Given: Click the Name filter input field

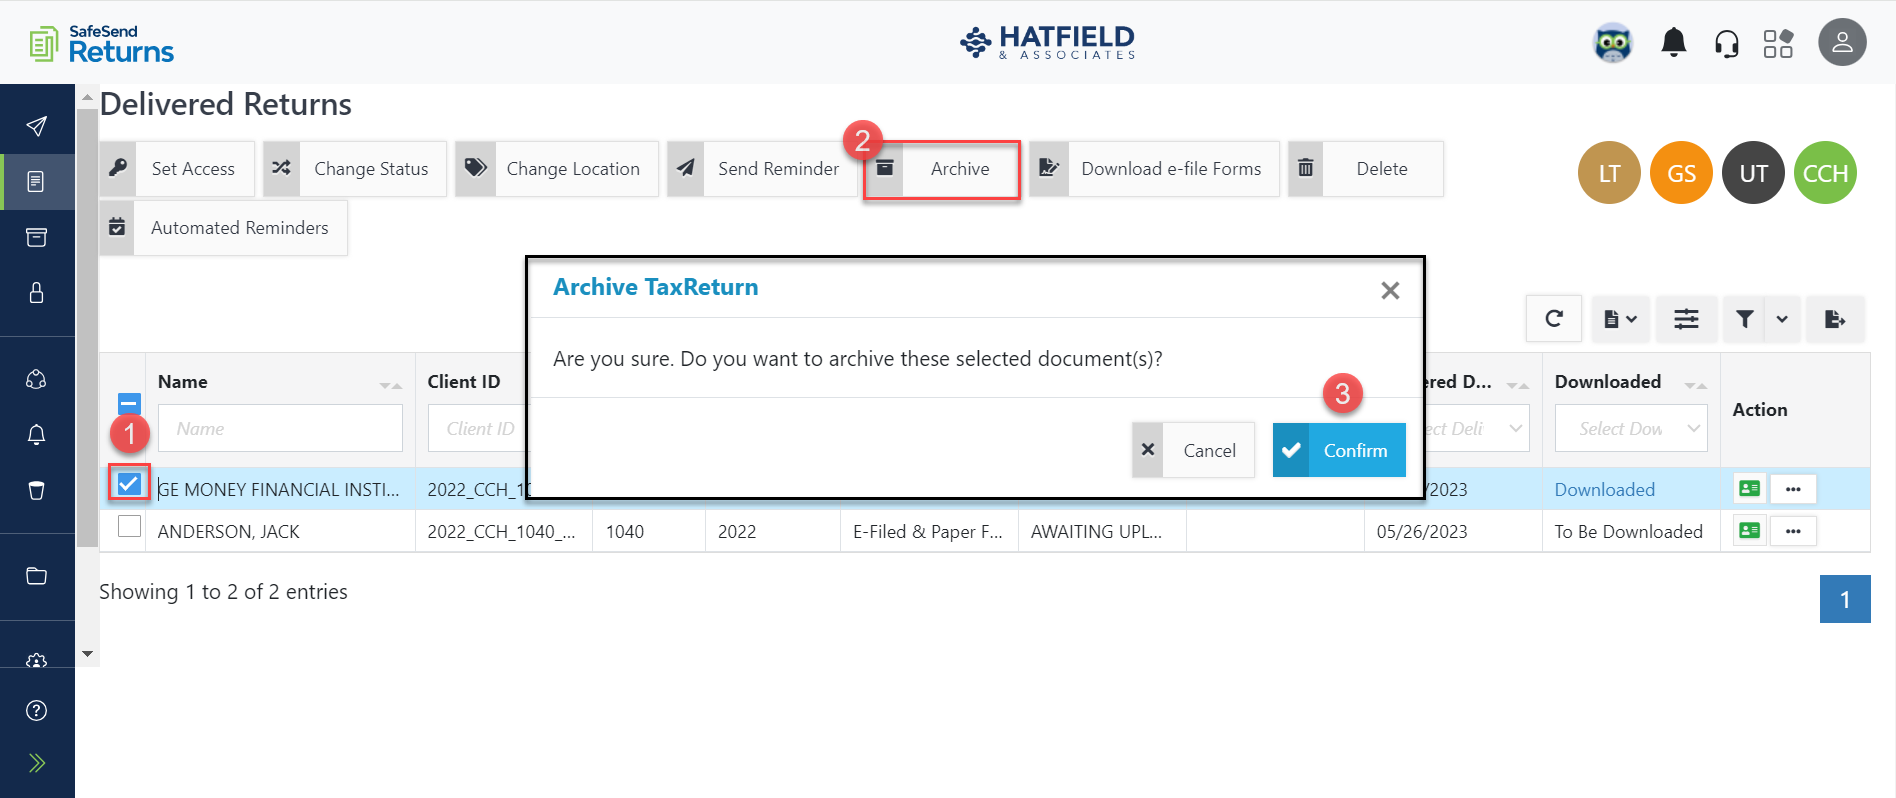Looking at the screenshot, I should click(x=280, y=429).
